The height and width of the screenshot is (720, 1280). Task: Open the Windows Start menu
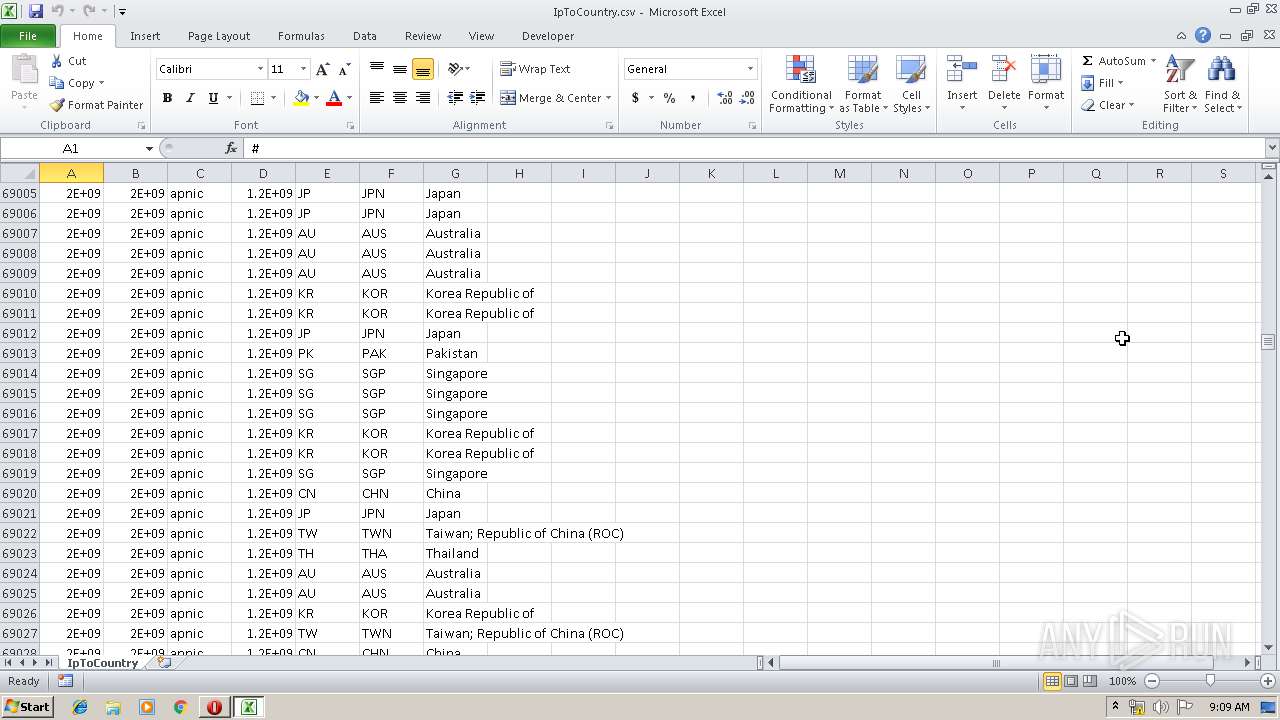[27, 706]
